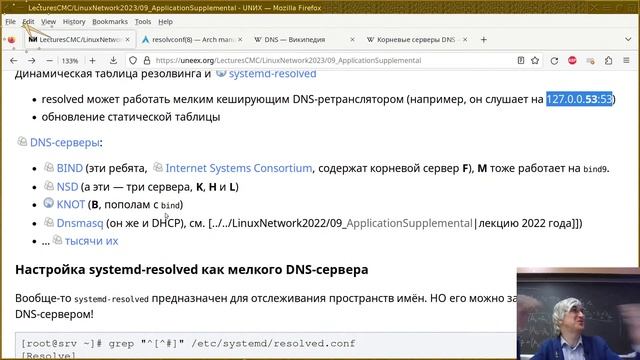Follow the systemd-resolved link

(272, 74)
